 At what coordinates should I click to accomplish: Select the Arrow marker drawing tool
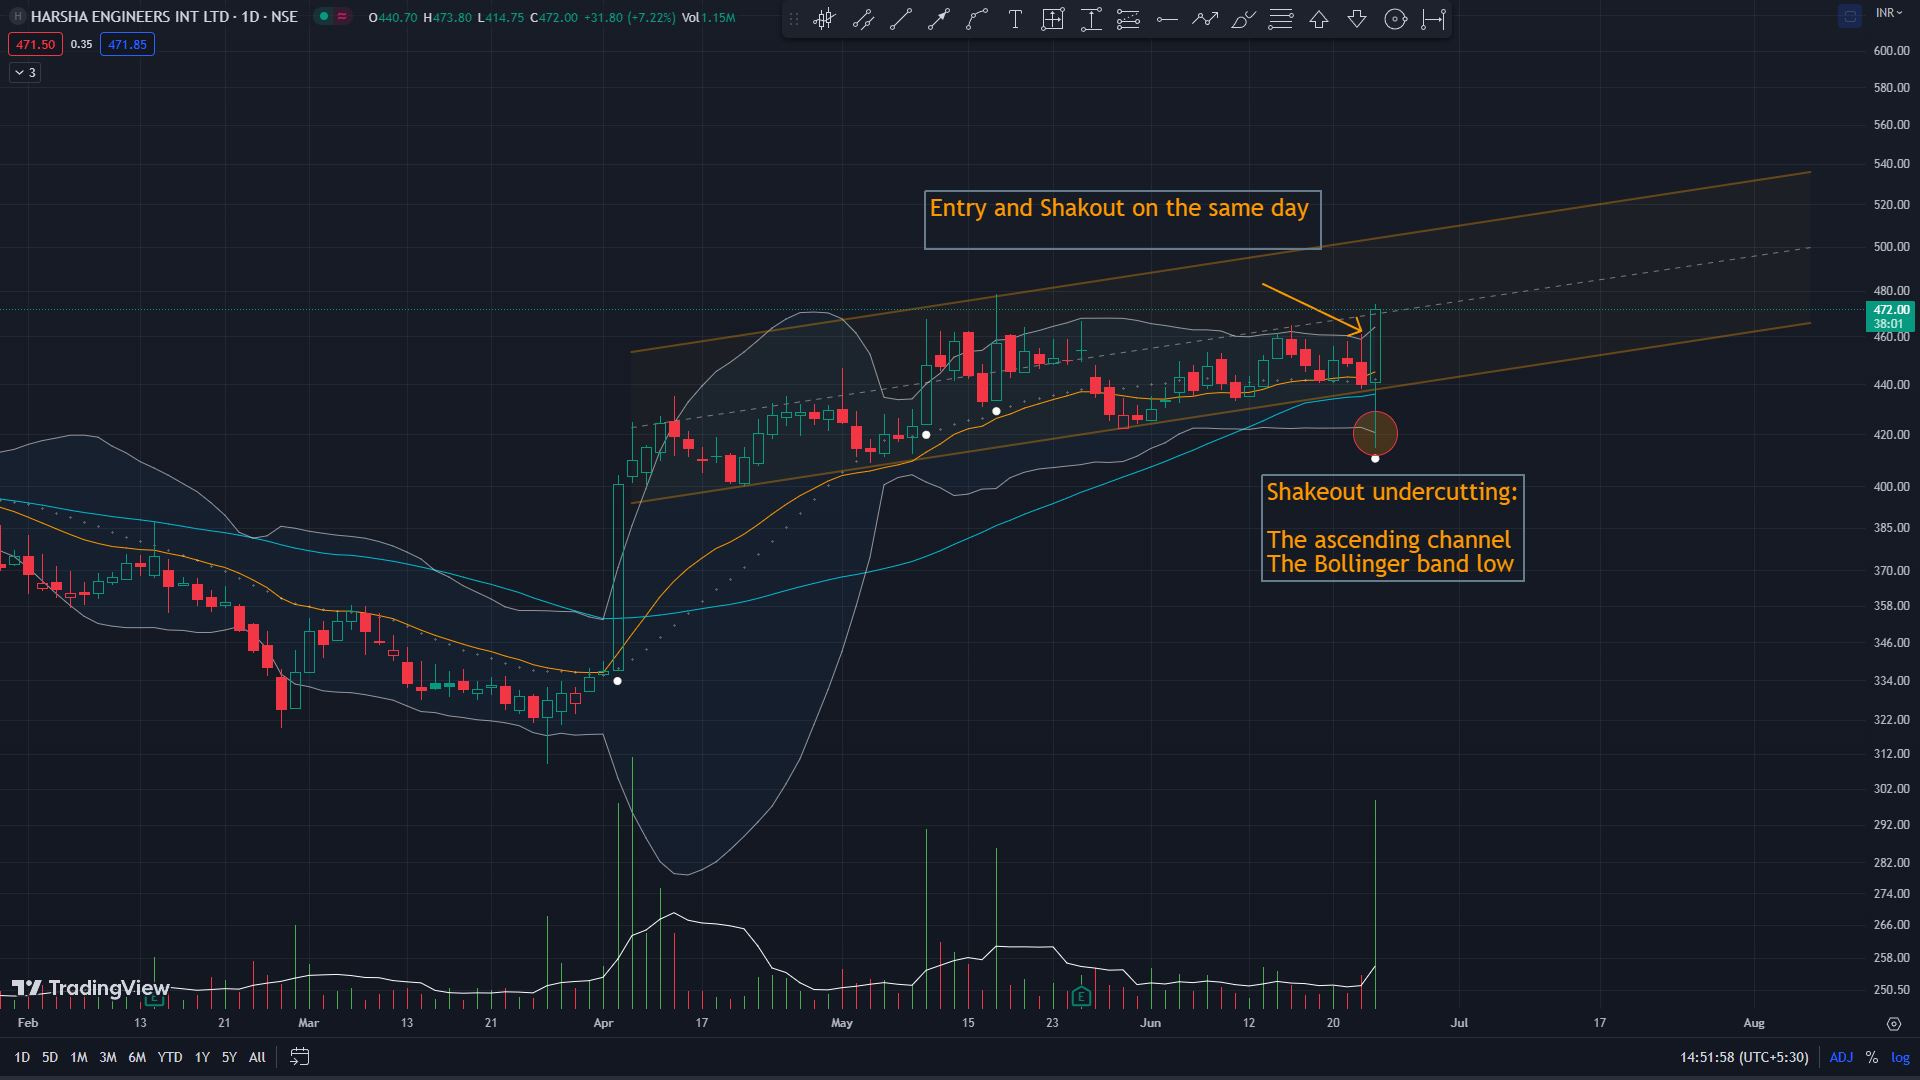pyautogui.click(x=937, y=19)
